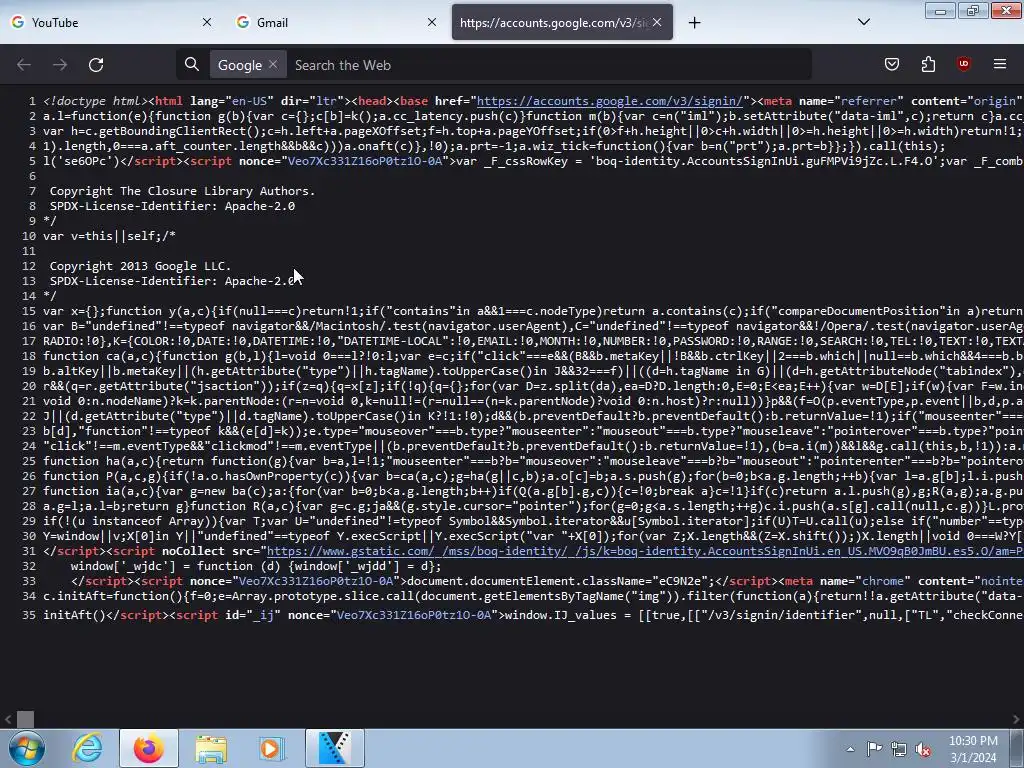Go forward with the forward arrow
This screenshot has height=768, width=1024.
pyautogui.click(x=60, y=65)
